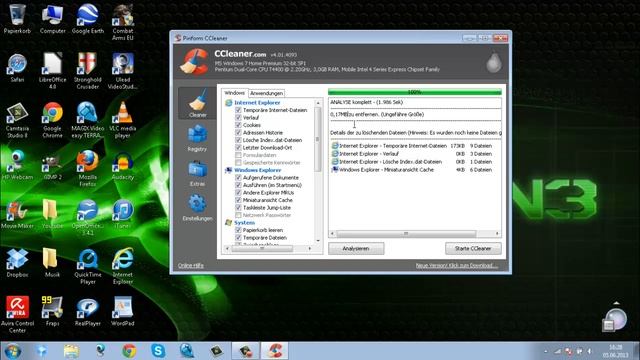Select Google Chrome desktop shortcut
Screen dimensions: 640x360
52,120
